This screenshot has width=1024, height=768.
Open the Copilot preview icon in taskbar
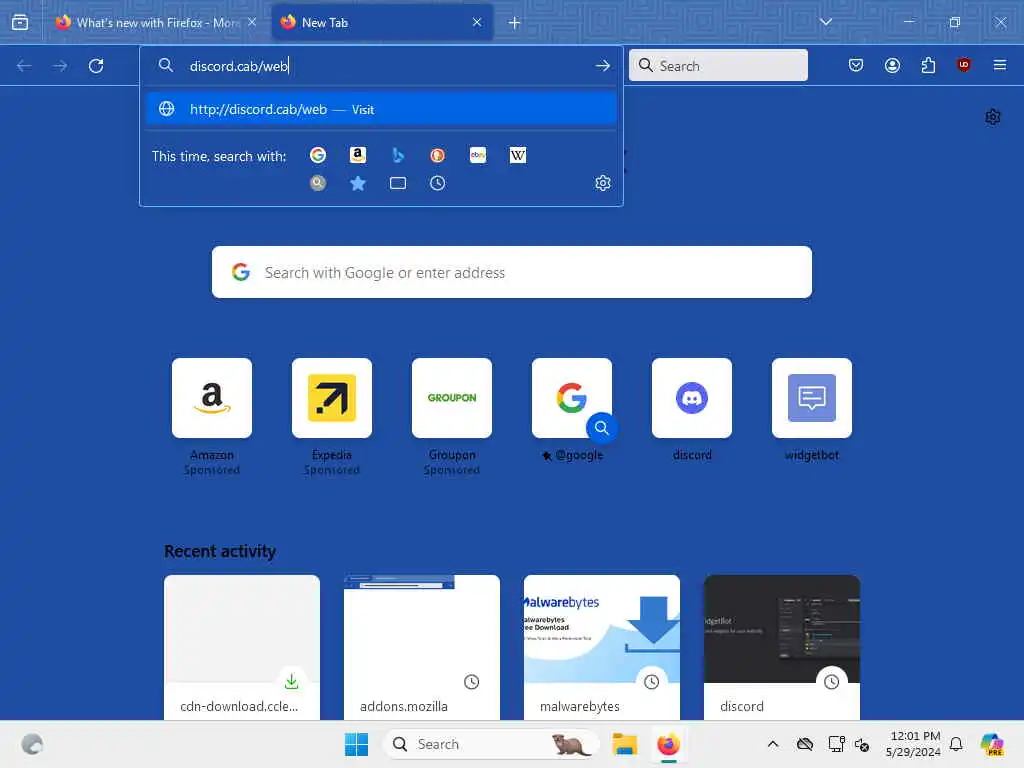(992, 744)
